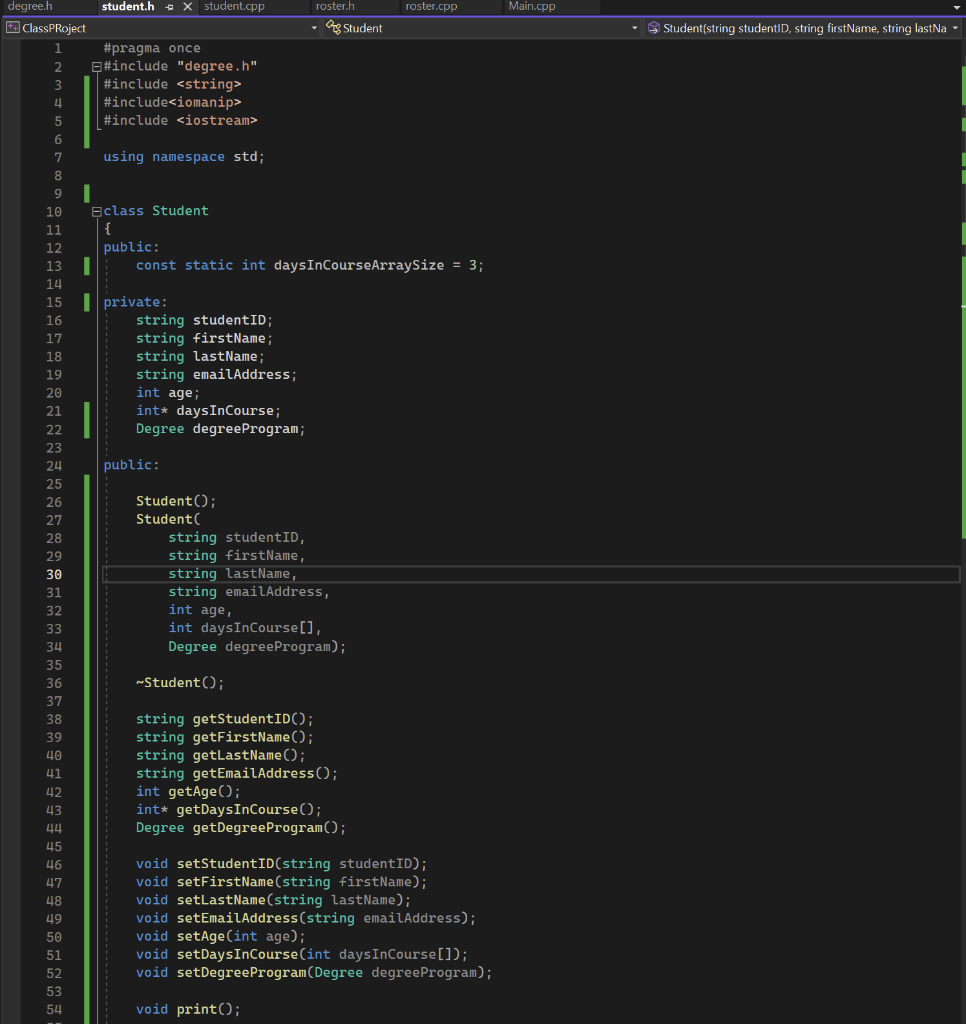
Task: Open the hidden tabs chevron at tab strip right
Action: (955, 8)
